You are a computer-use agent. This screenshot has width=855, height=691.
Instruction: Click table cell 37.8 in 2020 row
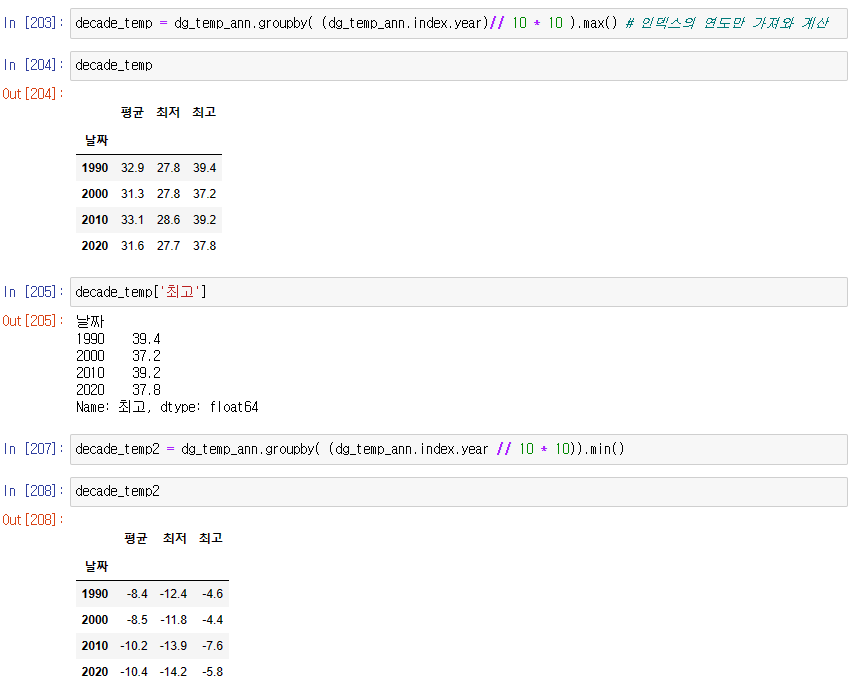(x=204, y=246)
